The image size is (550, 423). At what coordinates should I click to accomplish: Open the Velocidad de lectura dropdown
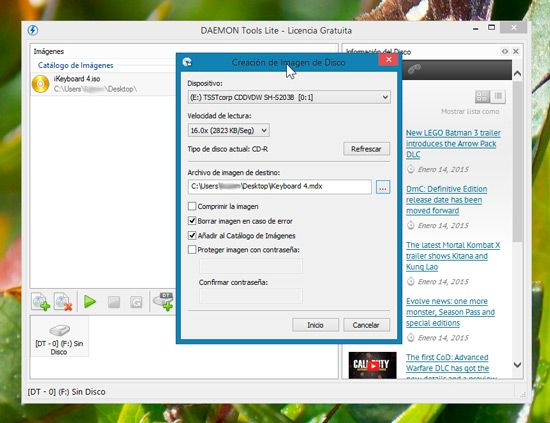pyautogui.click(x=228, y=130)
